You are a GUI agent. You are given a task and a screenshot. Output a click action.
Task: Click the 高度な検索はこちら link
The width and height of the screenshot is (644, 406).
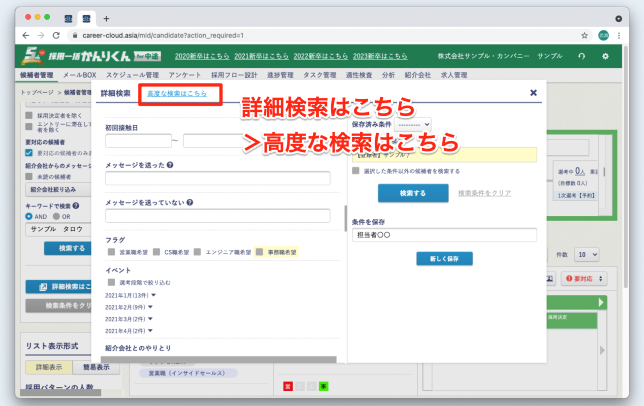click(177, 93)
